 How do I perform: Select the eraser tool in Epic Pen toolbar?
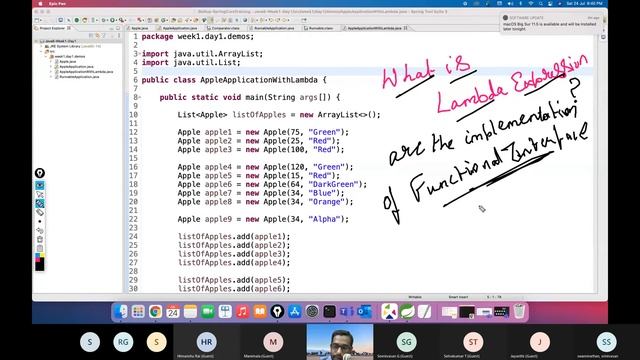tap(40, 212)
